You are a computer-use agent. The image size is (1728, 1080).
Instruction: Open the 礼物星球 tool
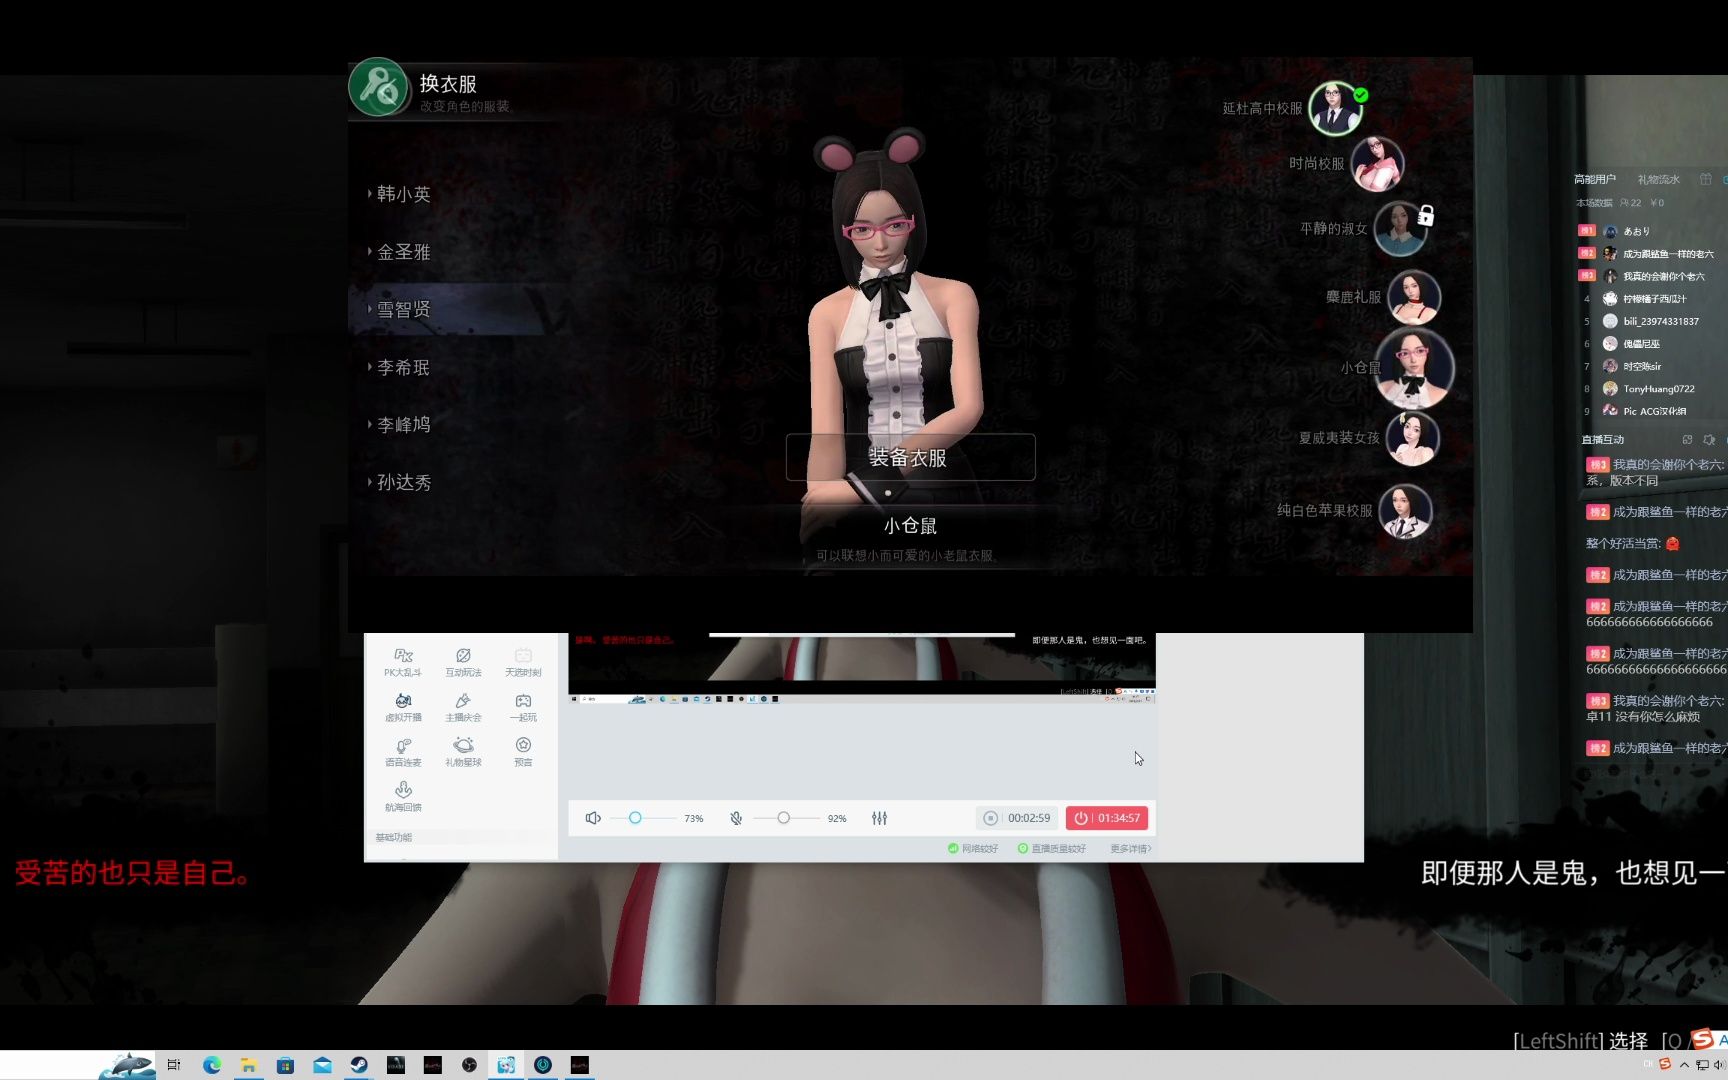pyautogui.click(x=463, y=752)
